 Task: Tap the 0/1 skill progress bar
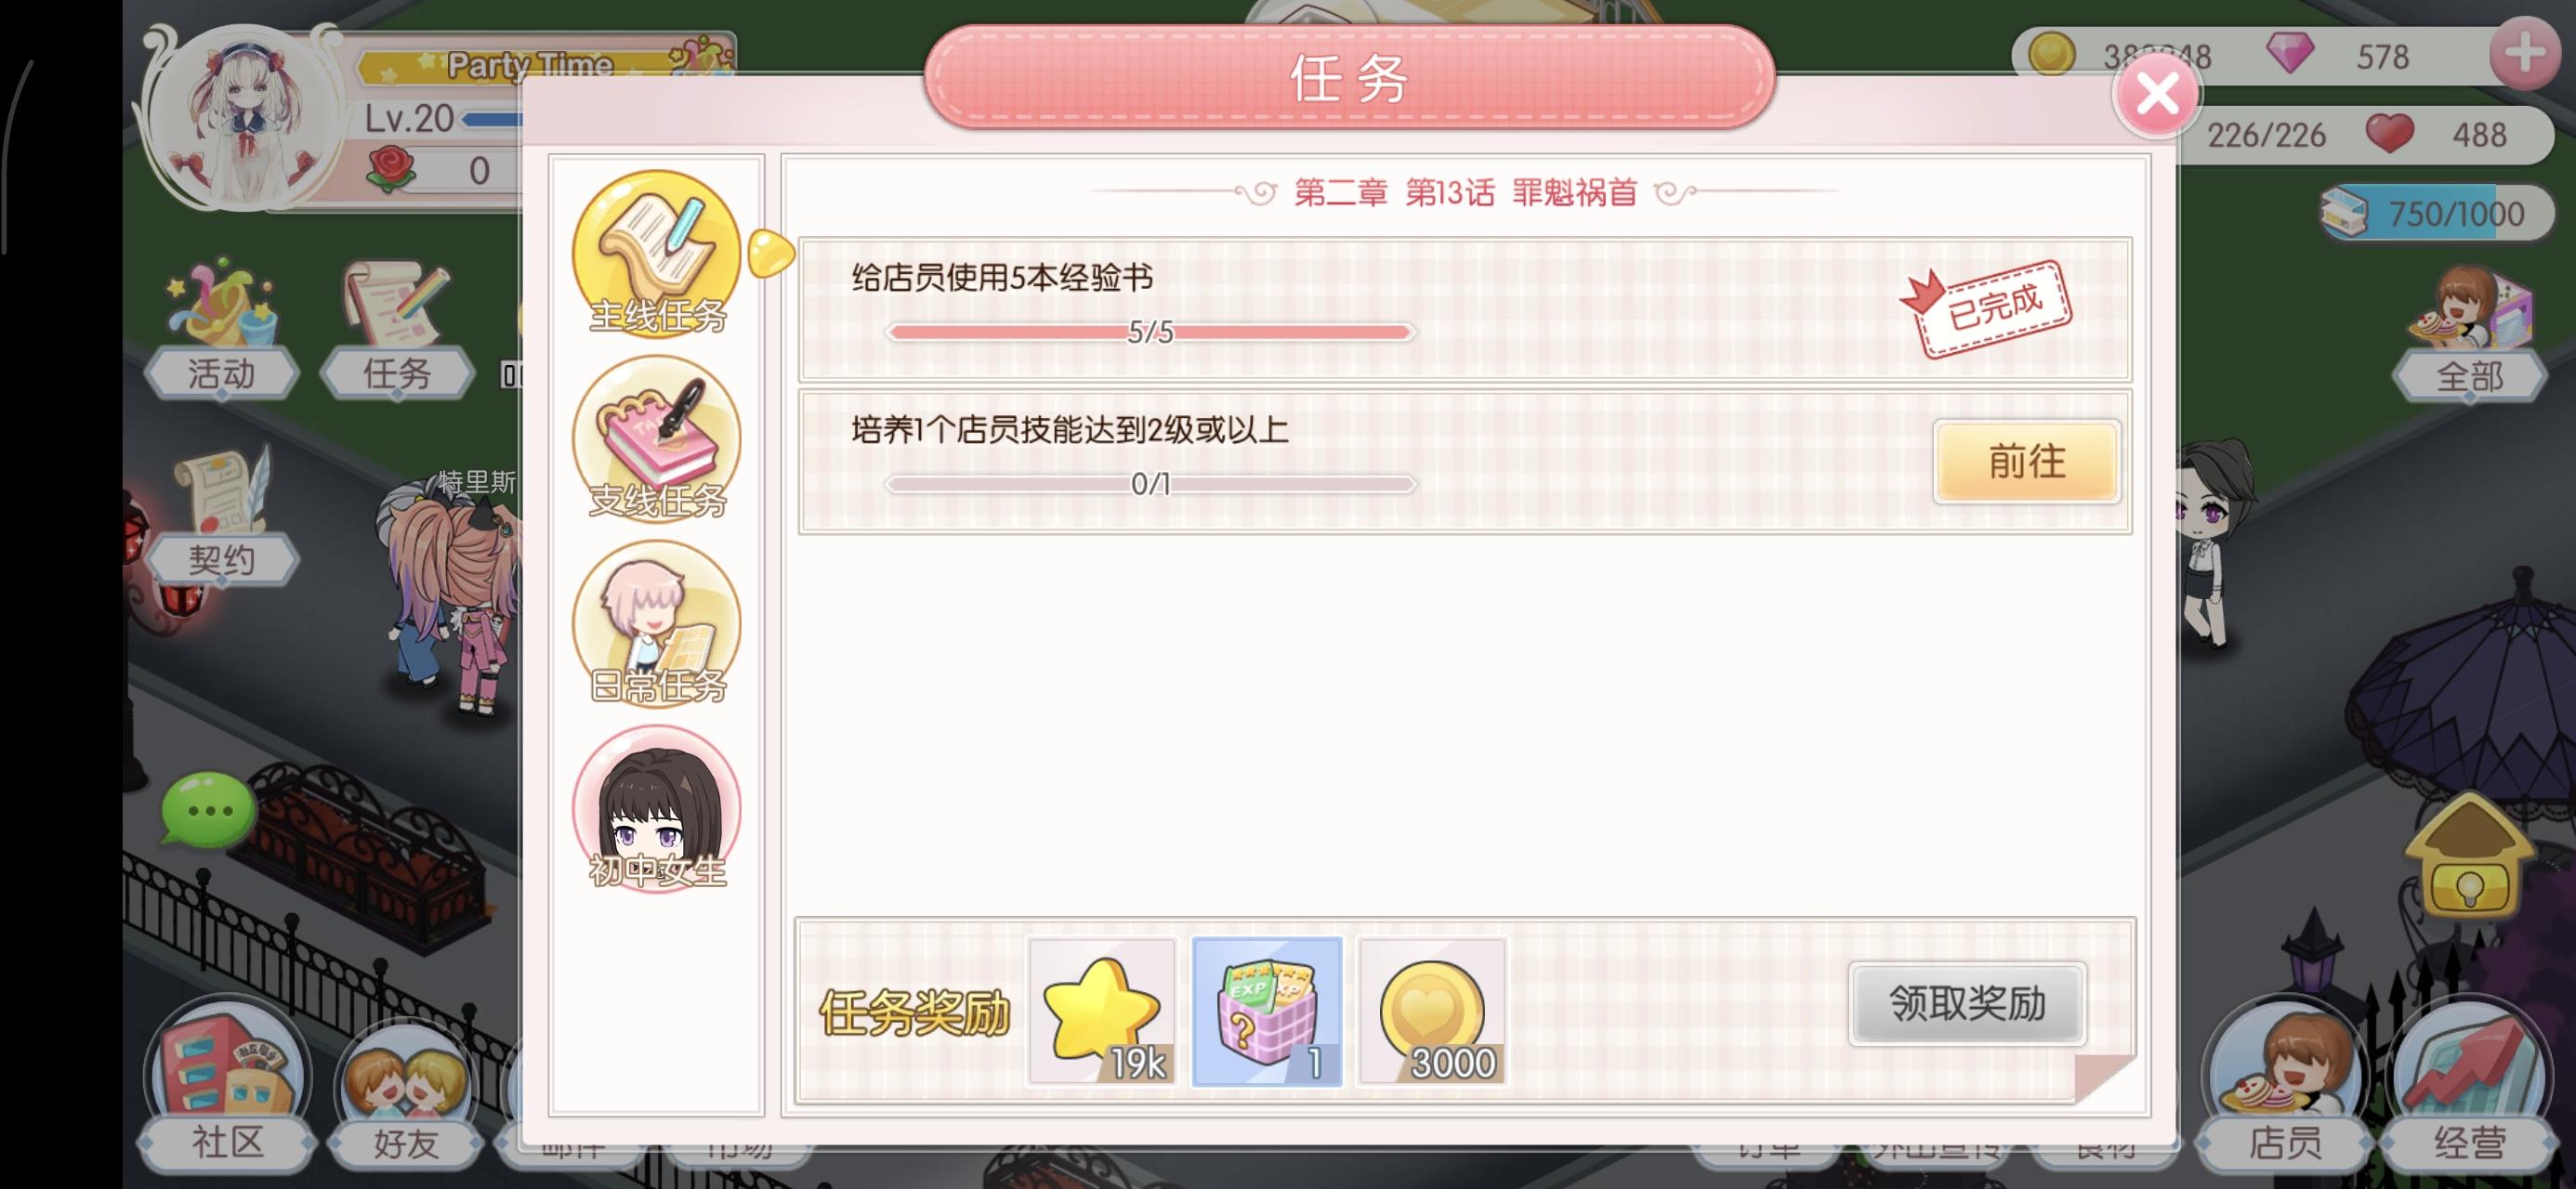tap(1150, 484)
